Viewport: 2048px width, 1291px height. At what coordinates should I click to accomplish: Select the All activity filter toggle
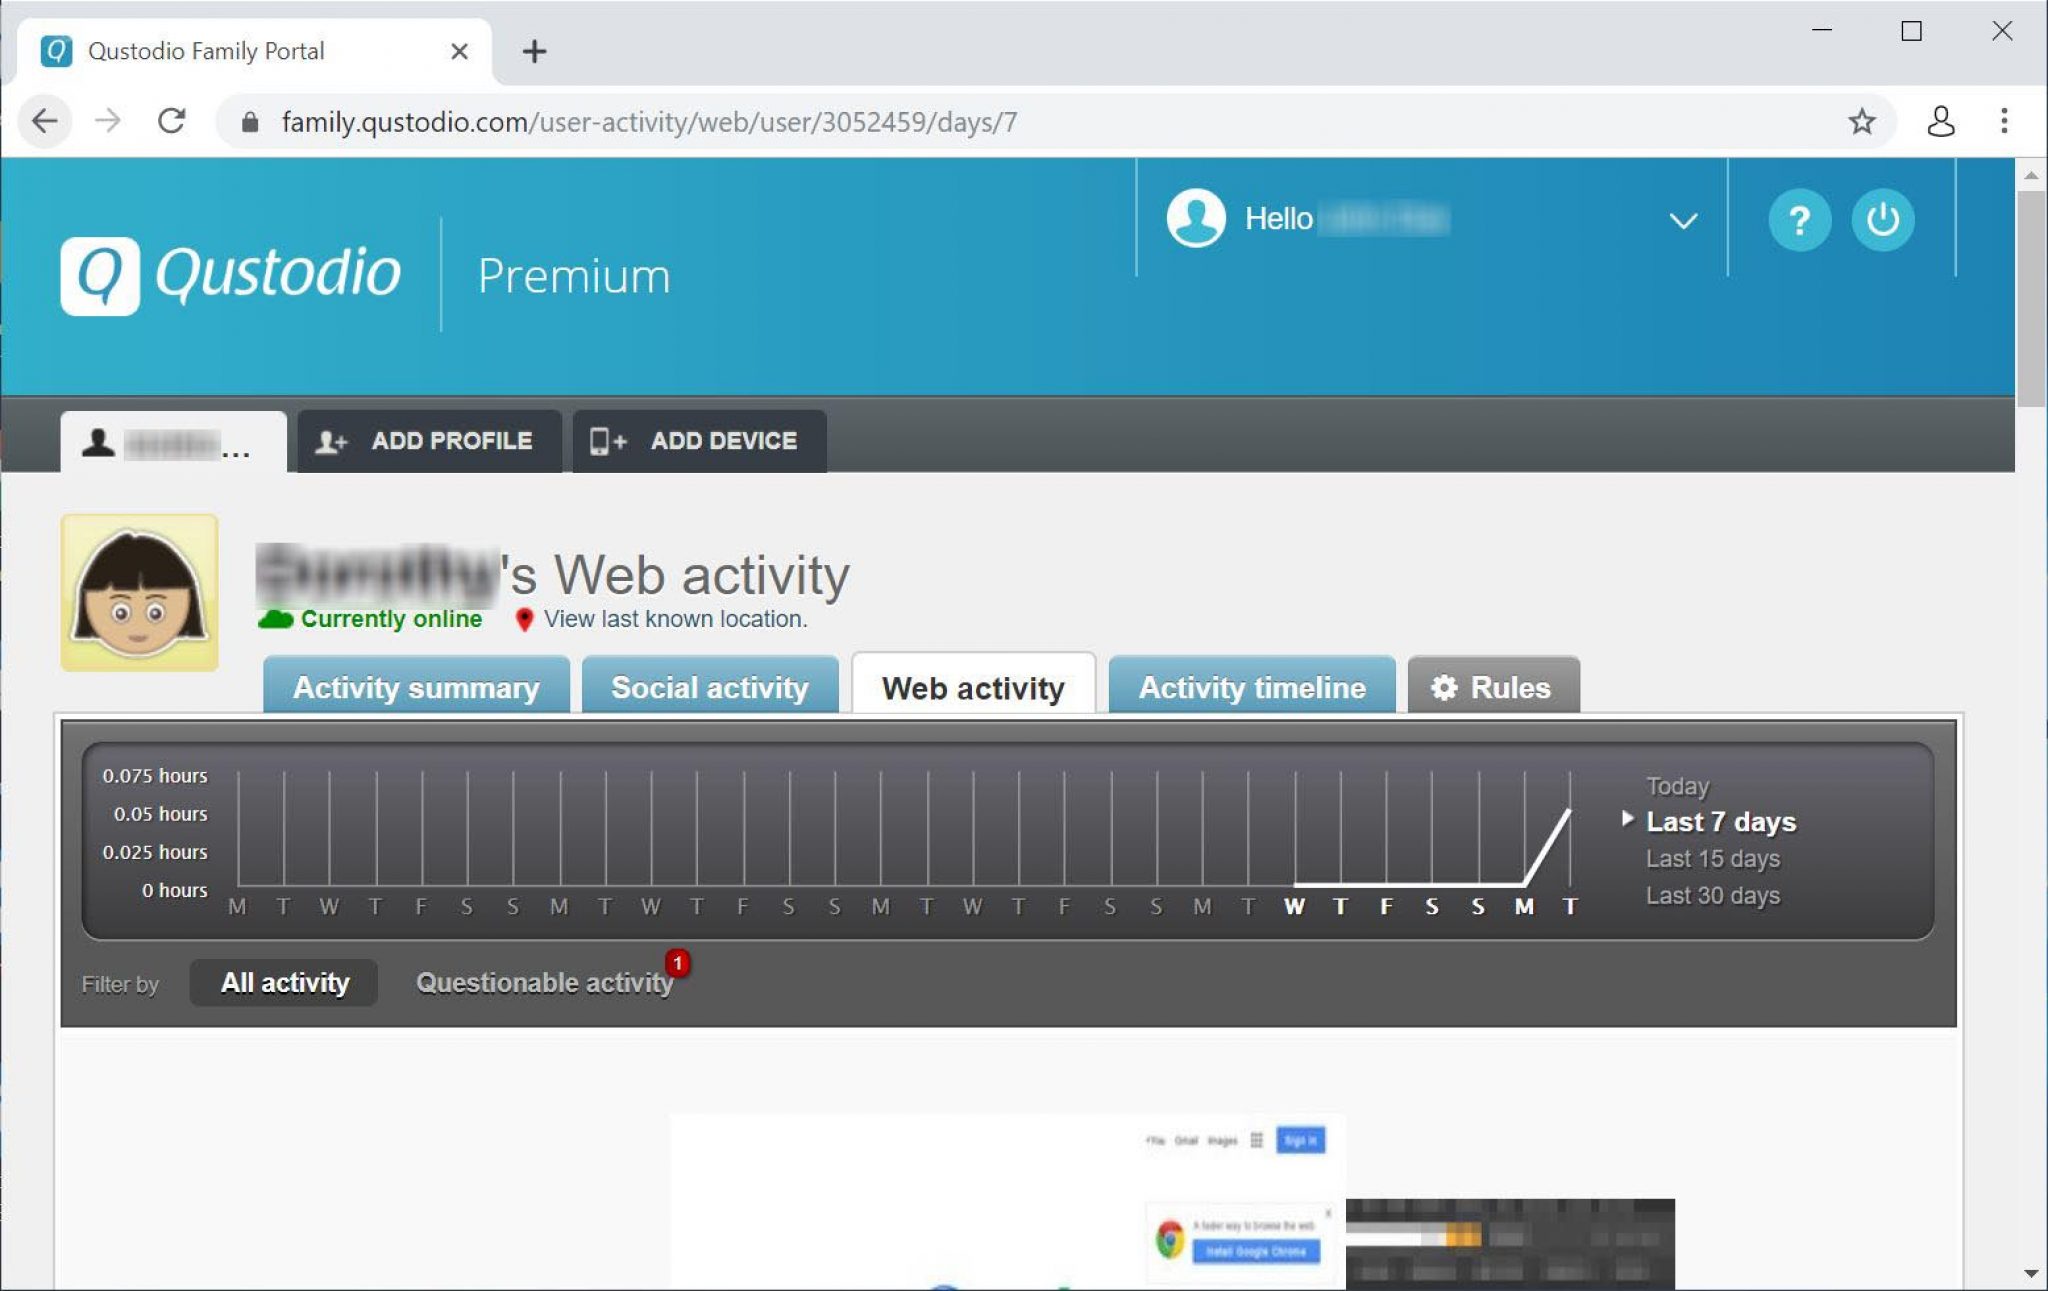[284, 982]
